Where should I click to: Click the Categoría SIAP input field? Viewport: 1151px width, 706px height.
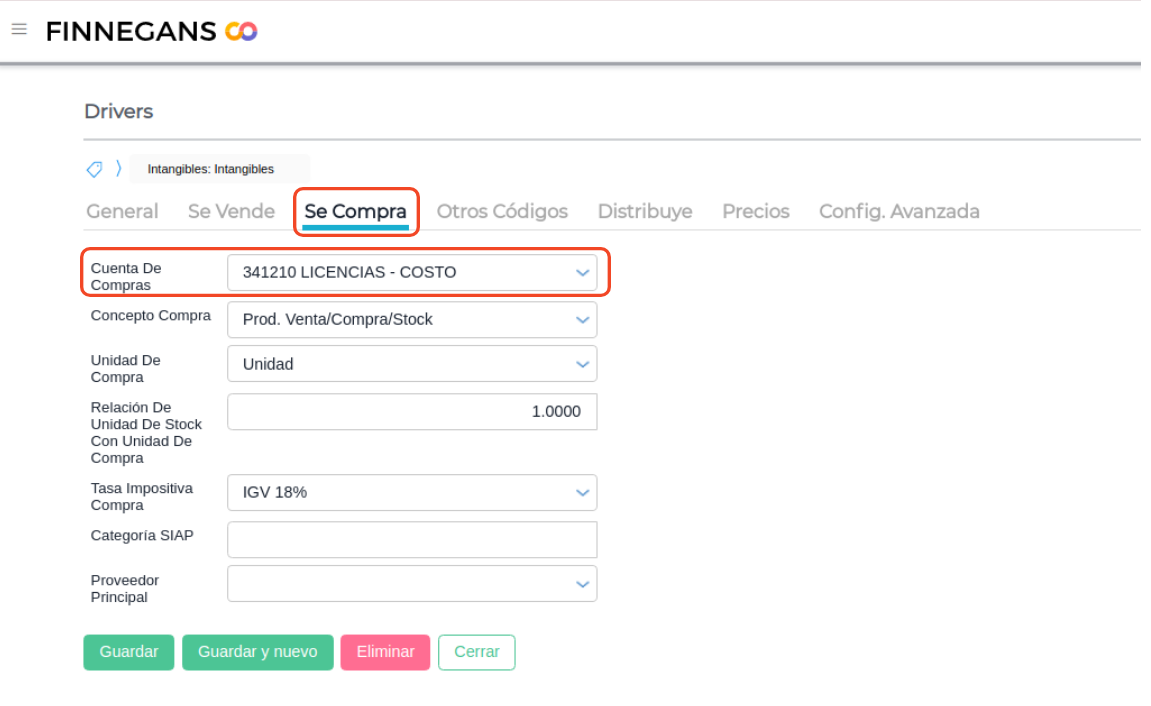[412, 540]
